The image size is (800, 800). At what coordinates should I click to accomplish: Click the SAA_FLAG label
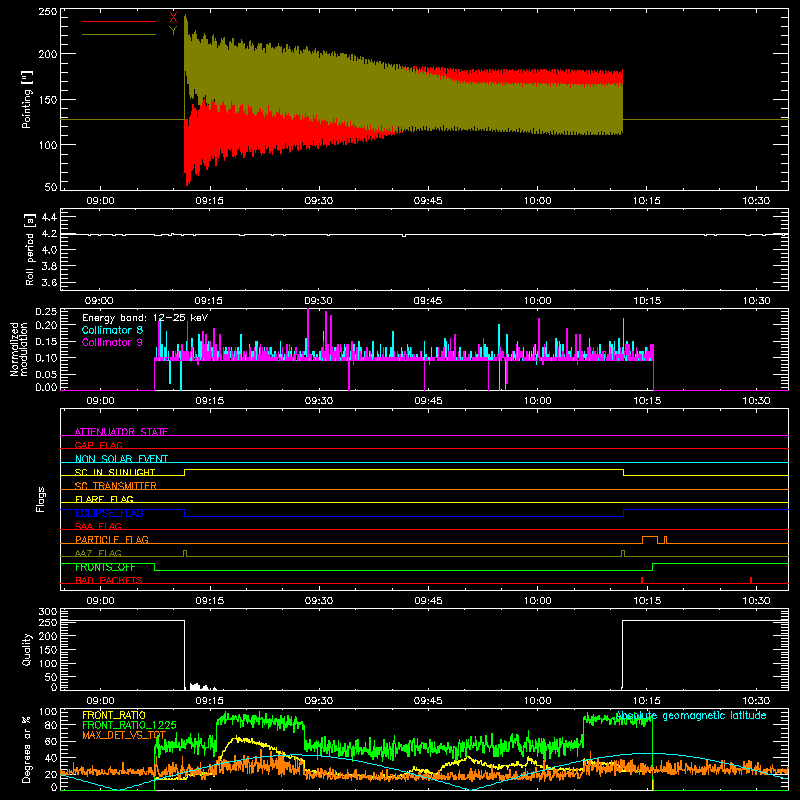(98, 526)
